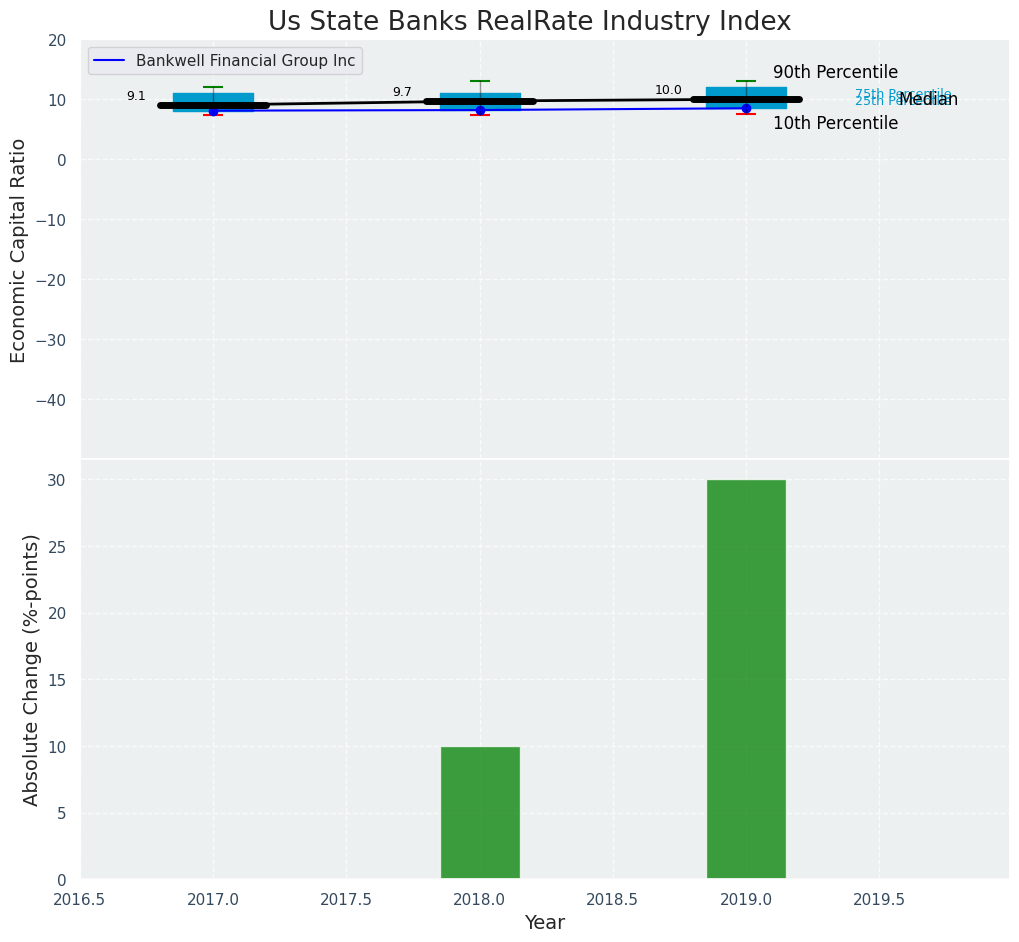The width and height of the screenshot is (1019, 942).
Task: Select the tall green bar for 2019
Action: click(x=746, y=679)
